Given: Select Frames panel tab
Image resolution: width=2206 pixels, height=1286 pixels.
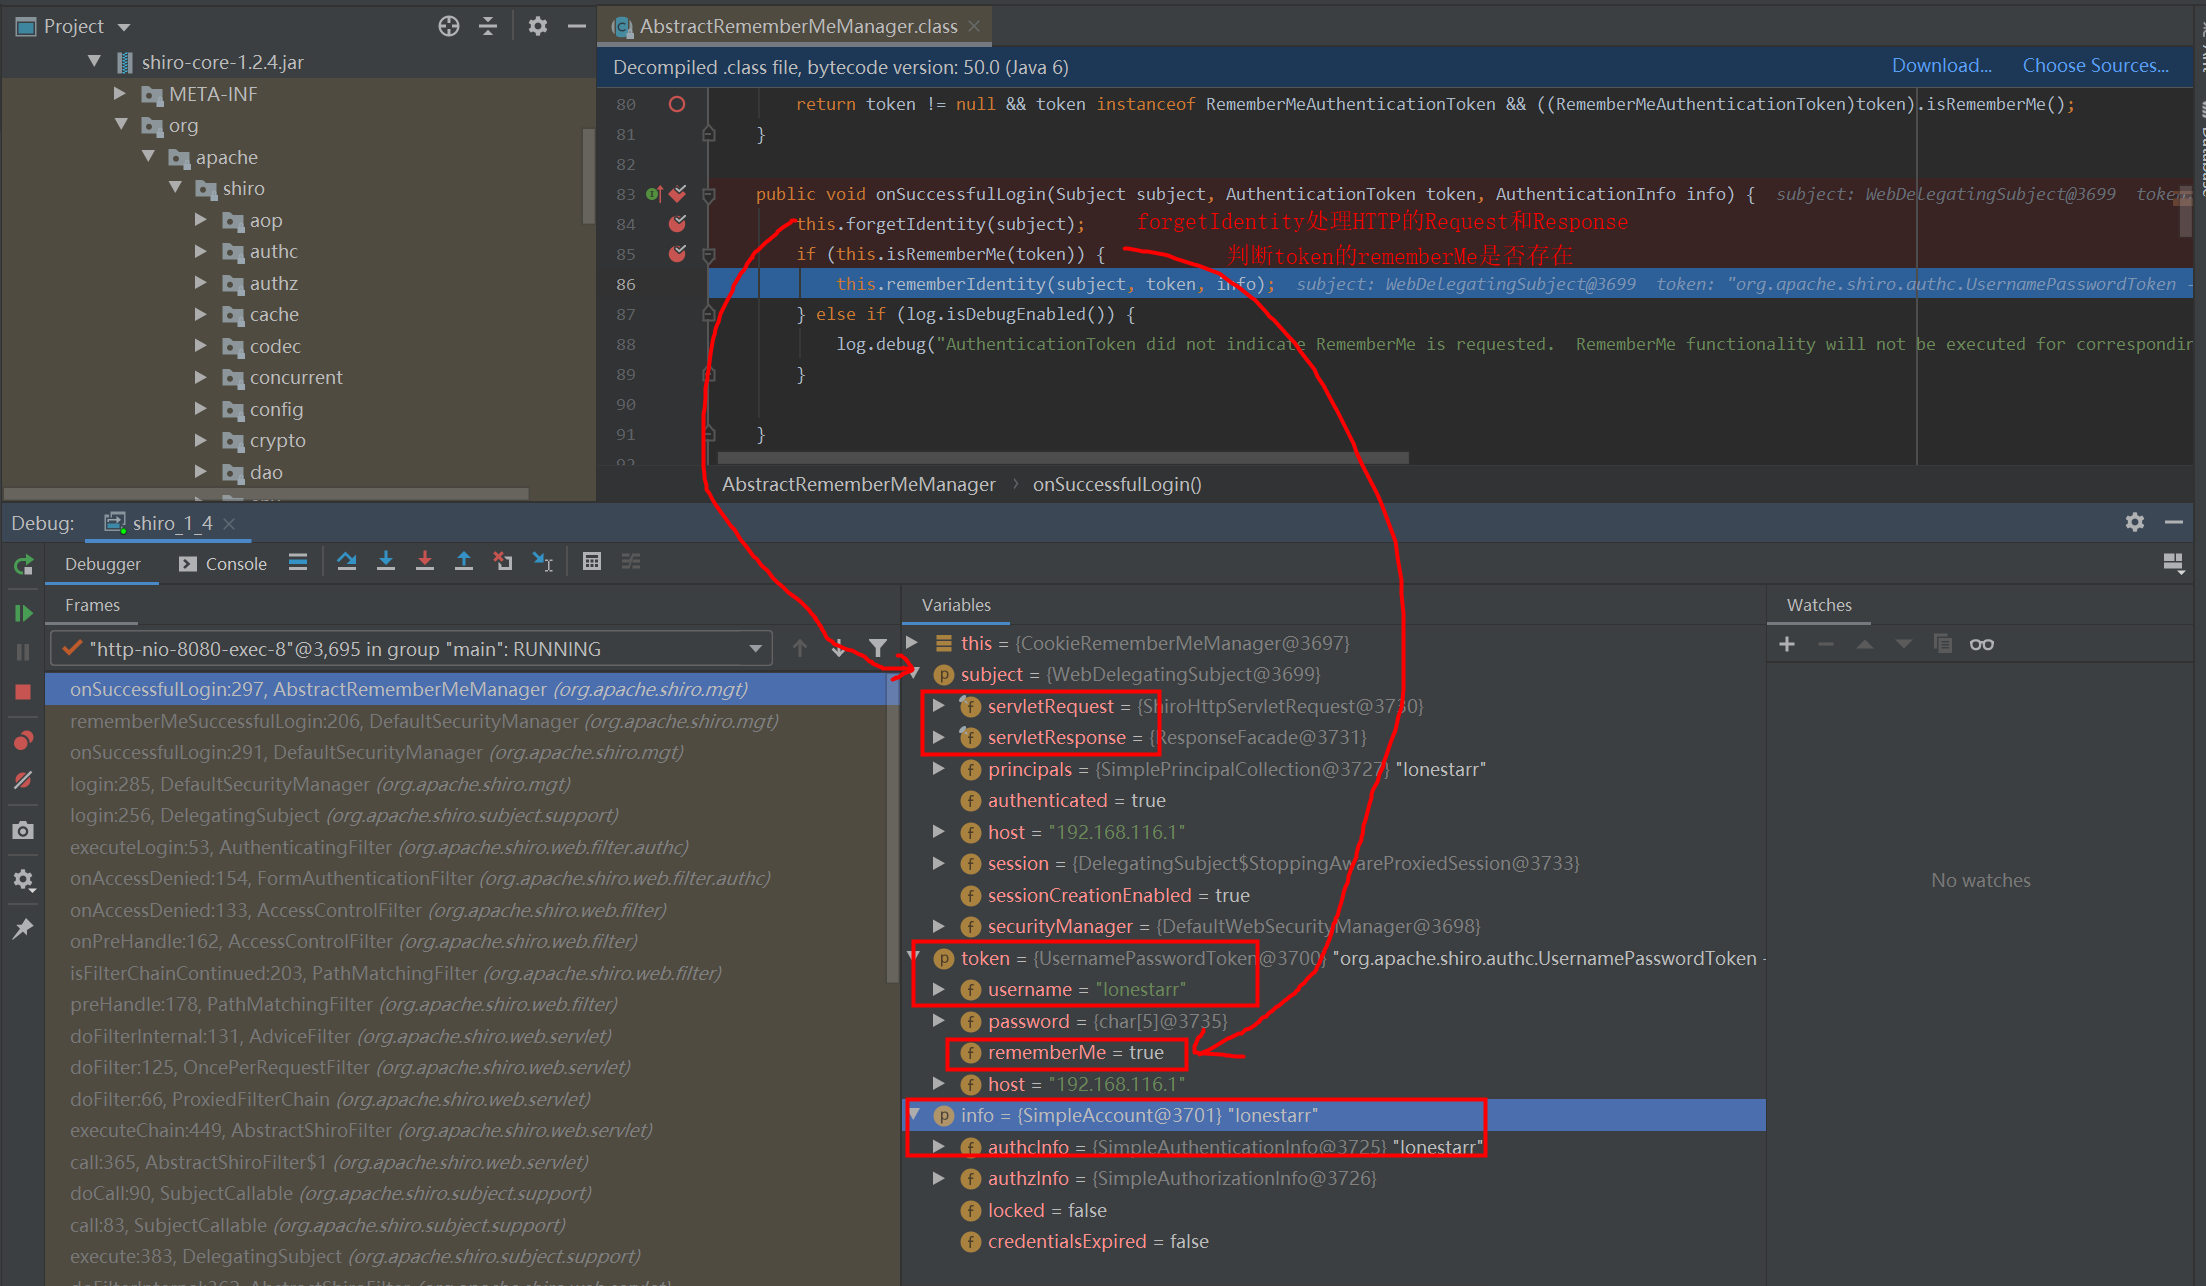Looking at the screenshot, I should 92,605.
